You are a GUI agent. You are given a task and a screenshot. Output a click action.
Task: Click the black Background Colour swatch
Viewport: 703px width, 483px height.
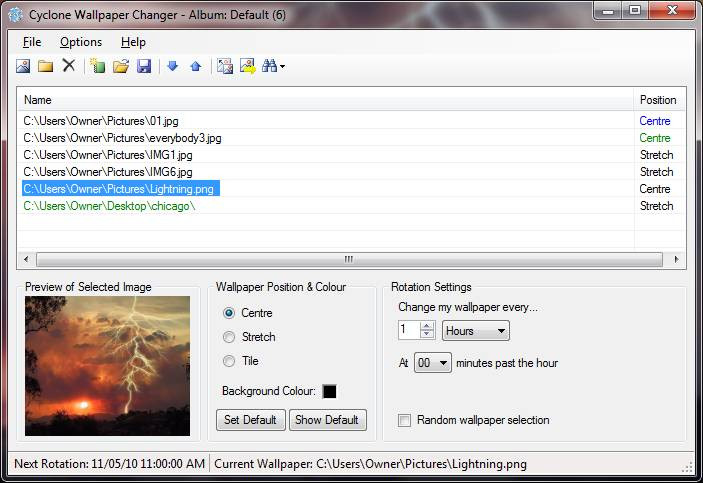(x=329, y=392)
